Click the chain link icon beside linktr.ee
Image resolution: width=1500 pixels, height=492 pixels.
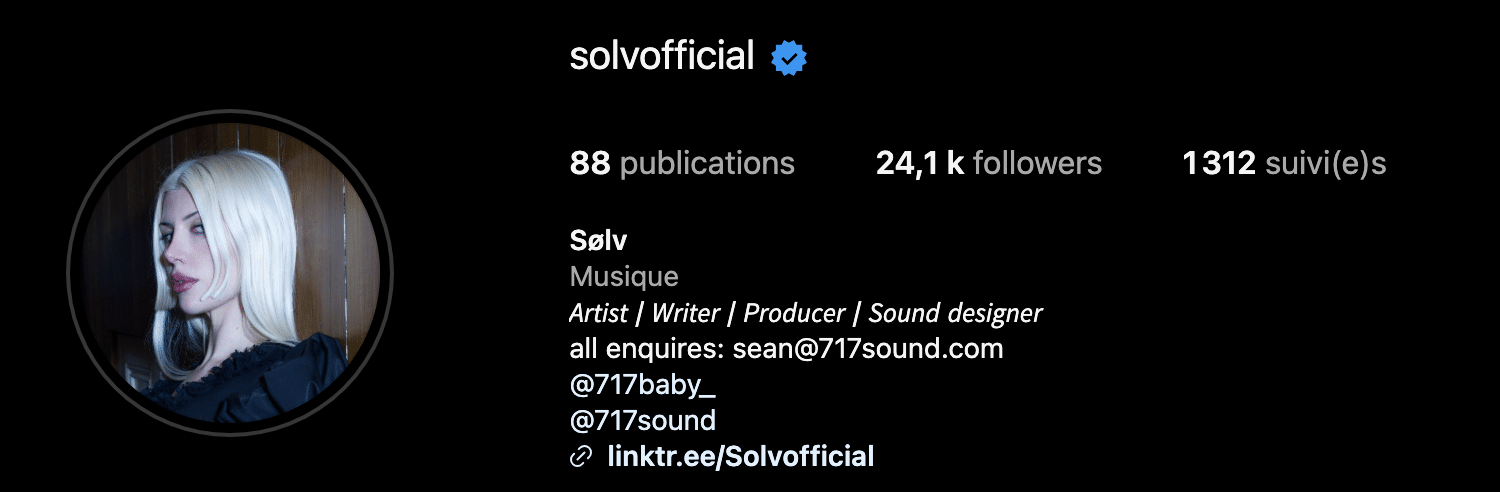[580, 458]
